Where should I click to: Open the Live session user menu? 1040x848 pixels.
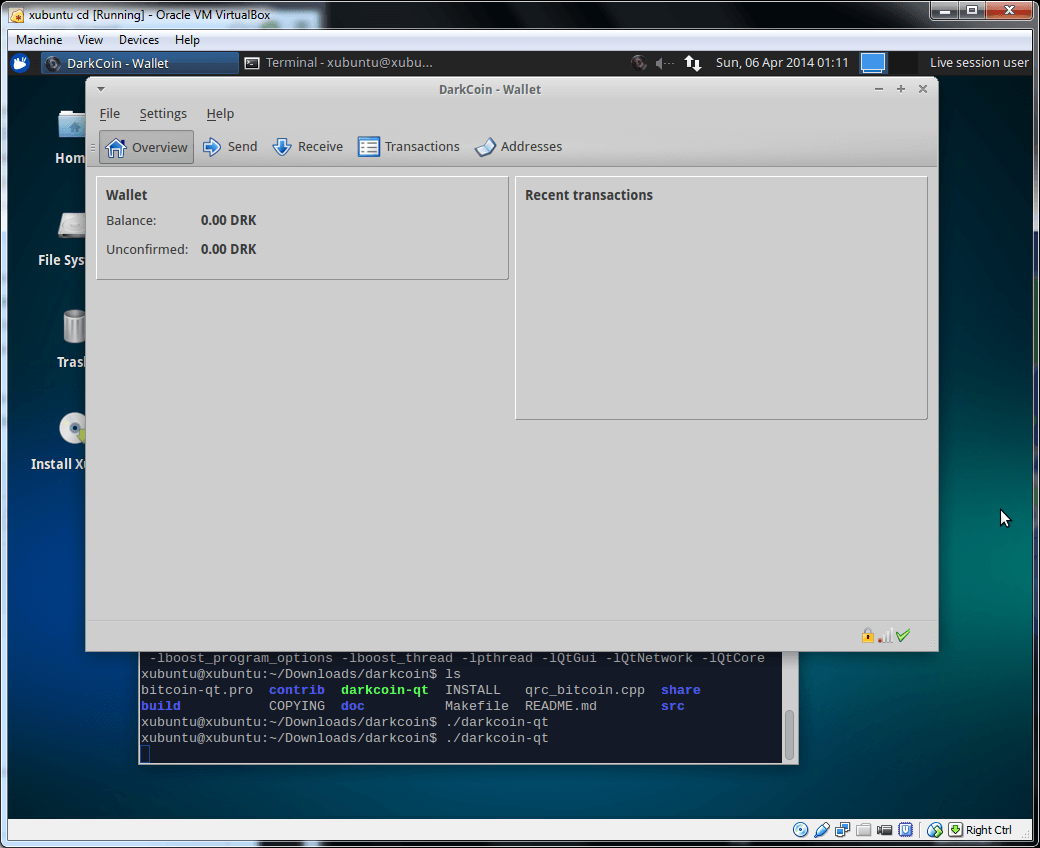tap(979, 63)
